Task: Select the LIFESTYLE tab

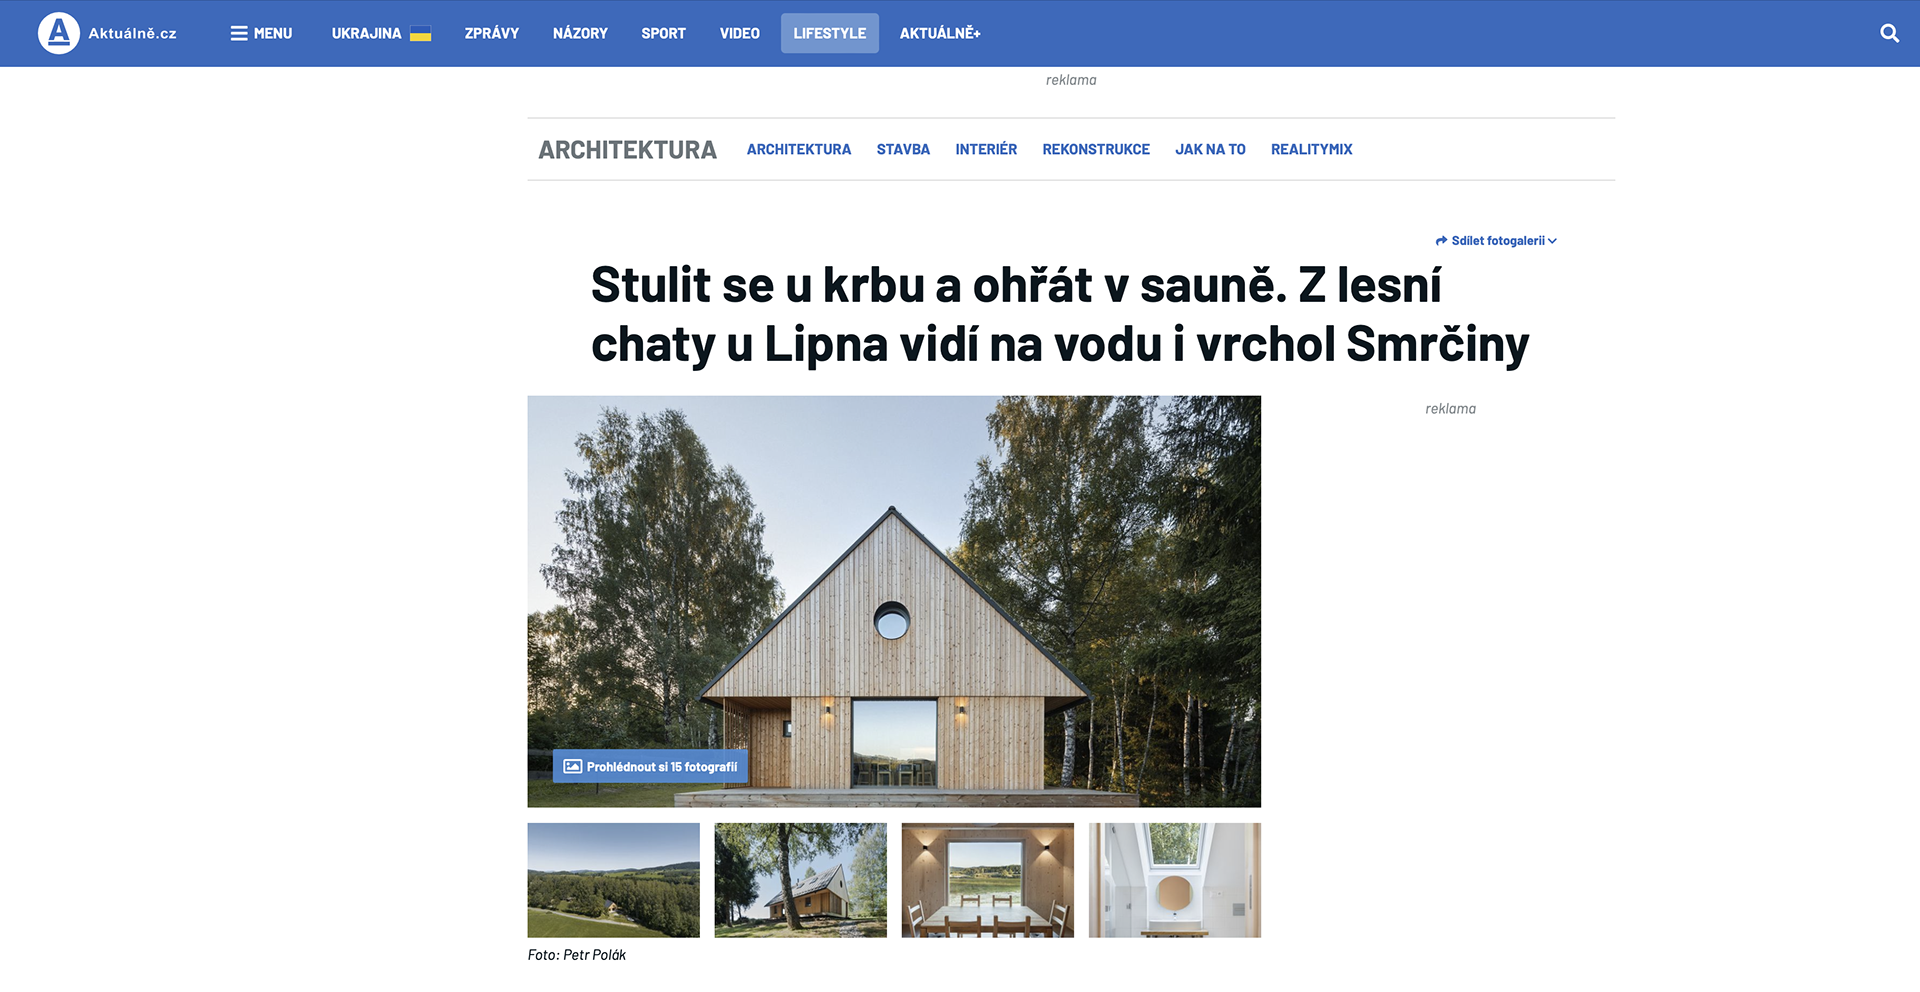Action: point(830,33)
